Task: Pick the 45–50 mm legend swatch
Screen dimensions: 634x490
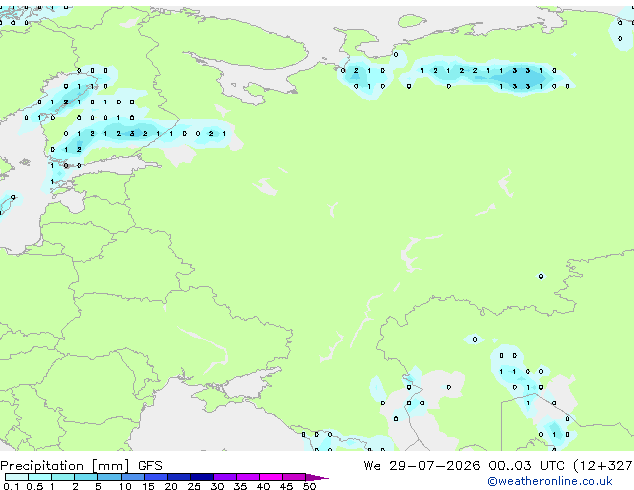Action: tap(294, 477)
